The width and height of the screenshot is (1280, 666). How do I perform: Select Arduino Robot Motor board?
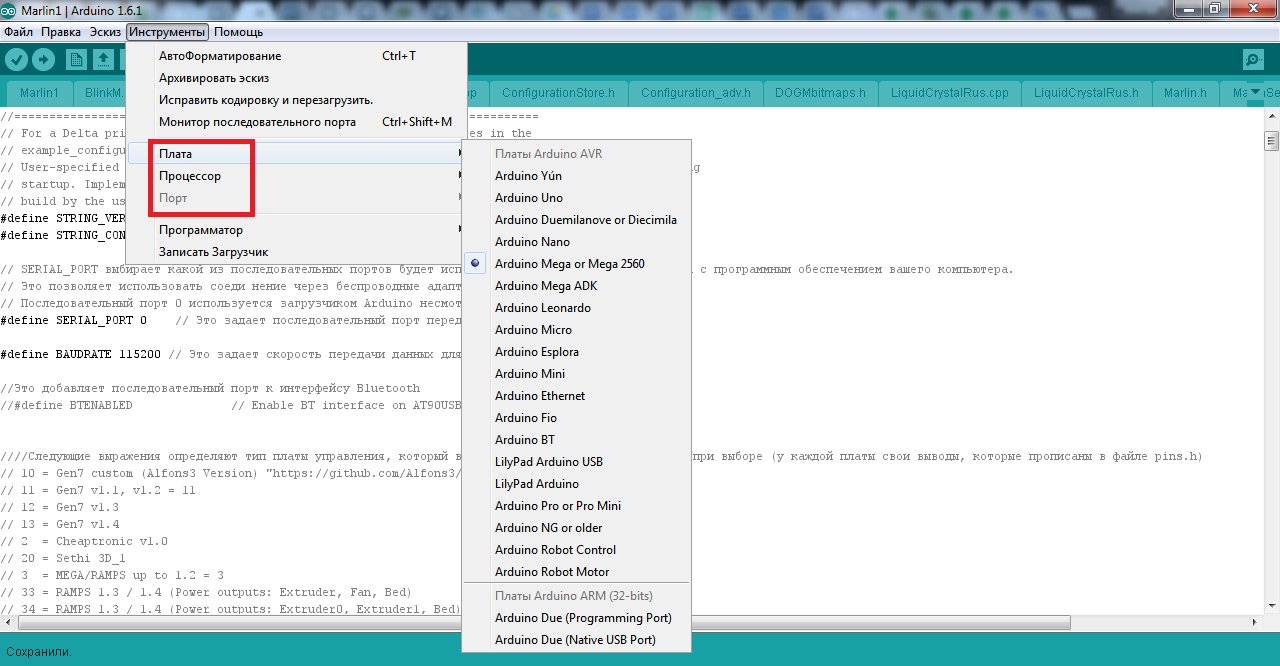click(577, 572)
